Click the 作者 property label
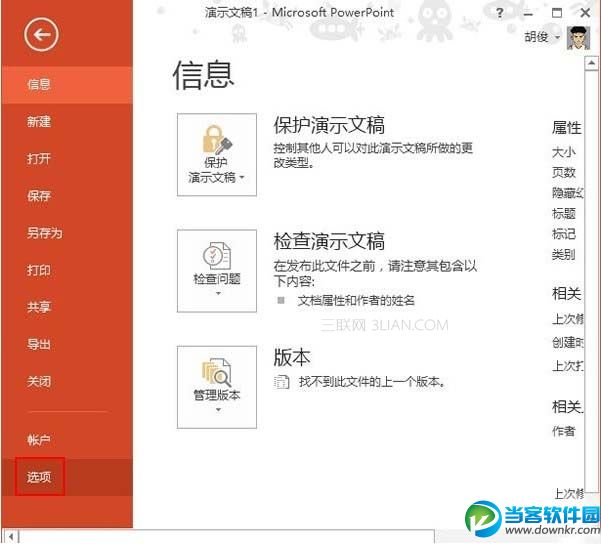This screenshot has height=544, width=601. click(563, 431)
